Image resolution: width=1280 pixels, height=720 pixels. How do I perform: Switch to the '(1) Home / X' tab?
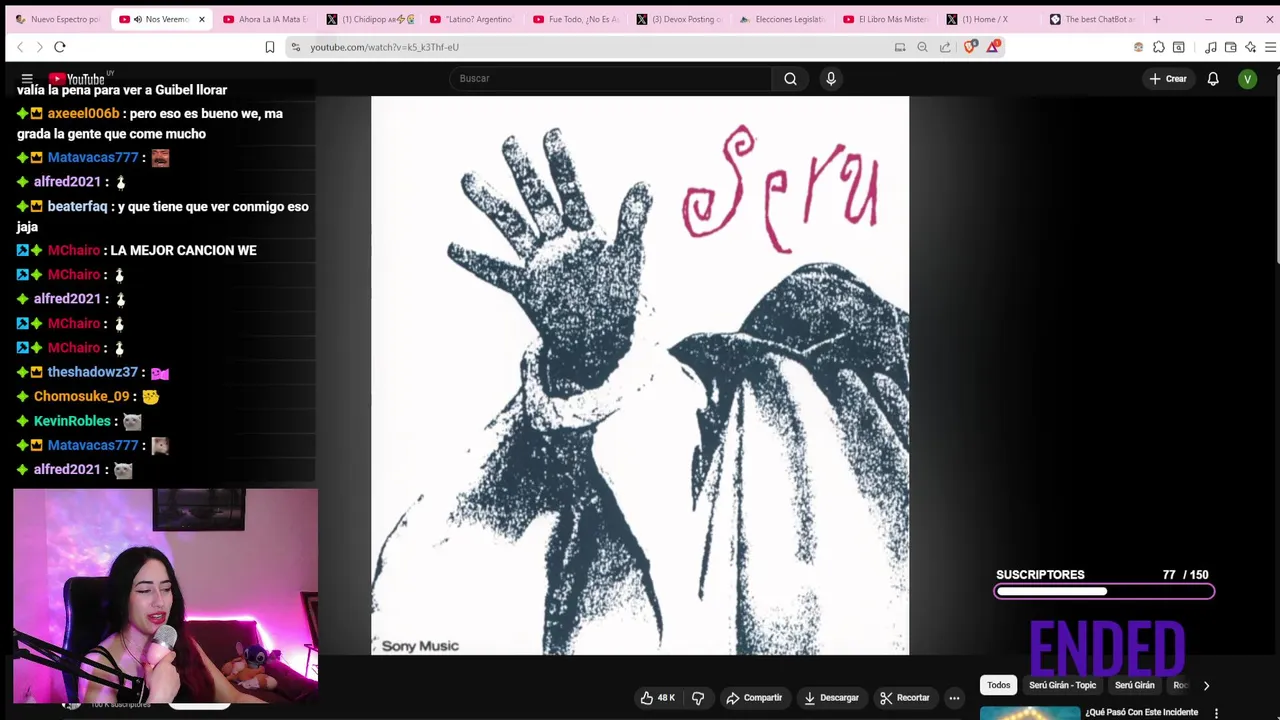coord(990,19)
